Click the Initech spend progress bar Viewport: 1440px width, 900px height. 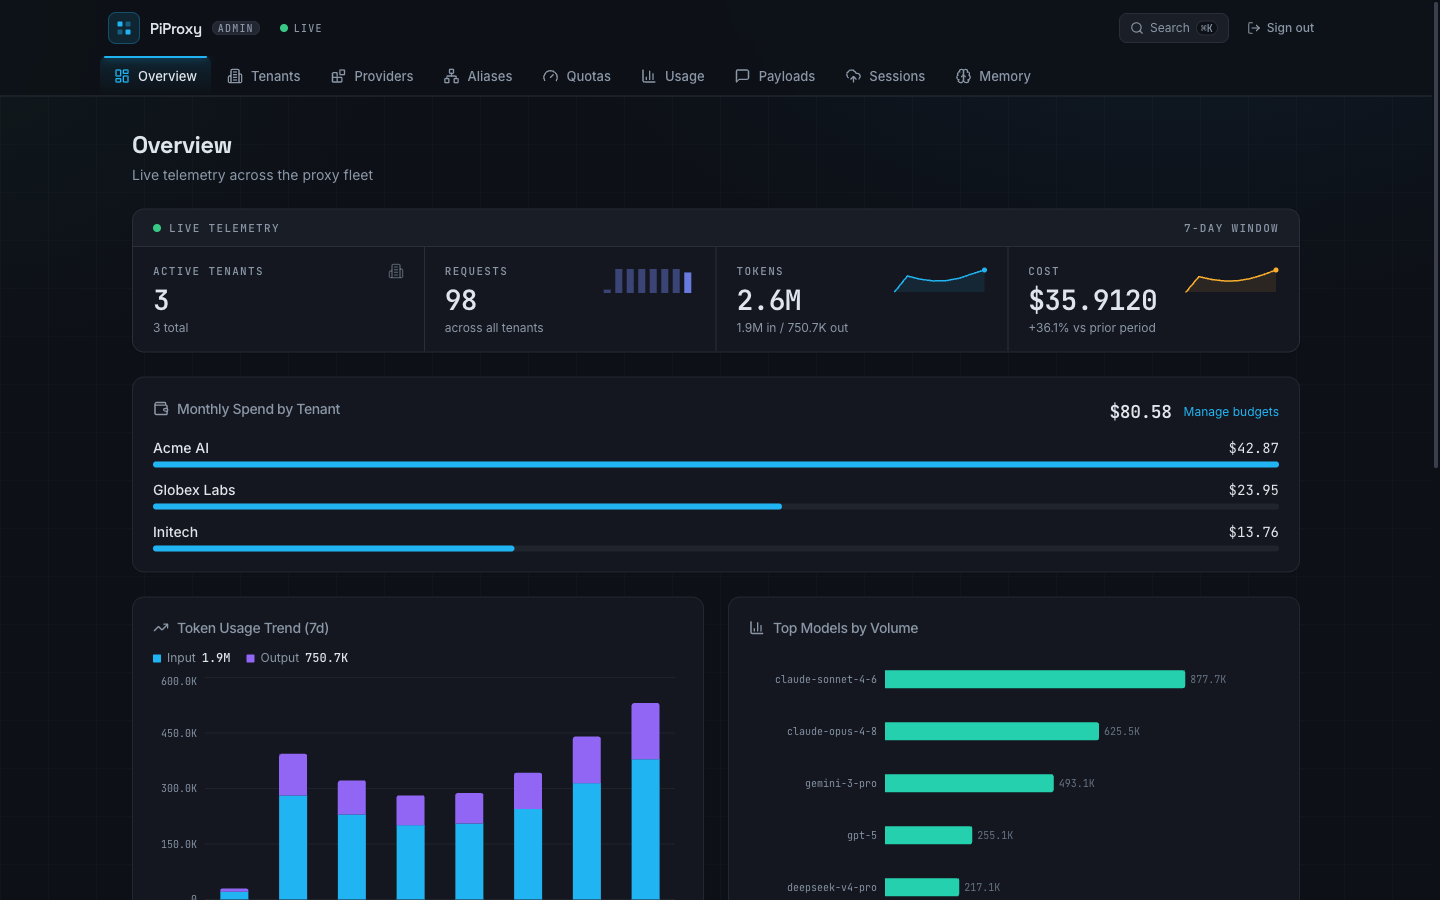[716, 549]
